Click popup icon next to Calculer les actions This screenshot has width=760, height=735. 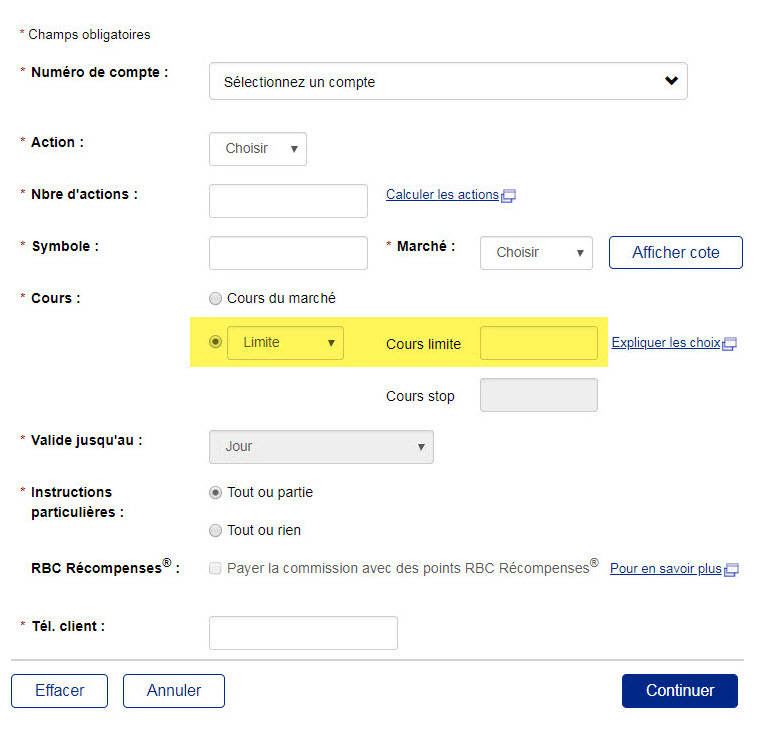(x=508, y=196)
